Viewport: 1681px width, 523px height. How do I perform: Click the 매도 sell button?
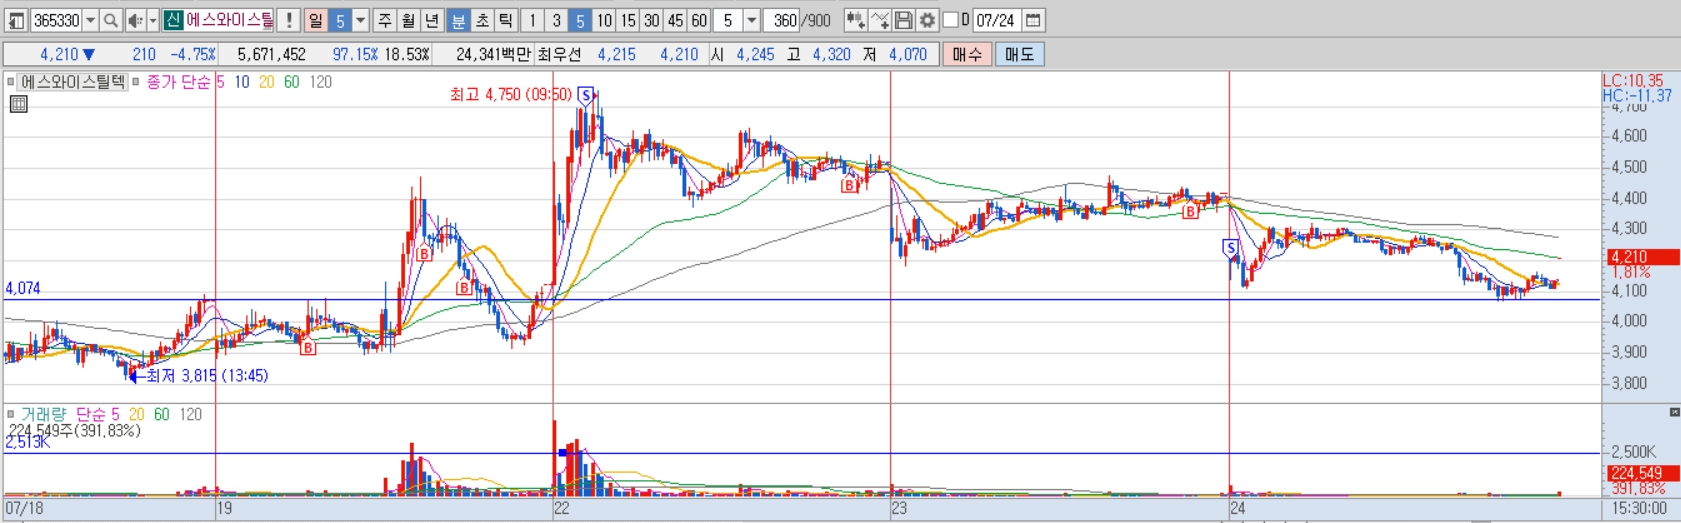click(1020, 54)
